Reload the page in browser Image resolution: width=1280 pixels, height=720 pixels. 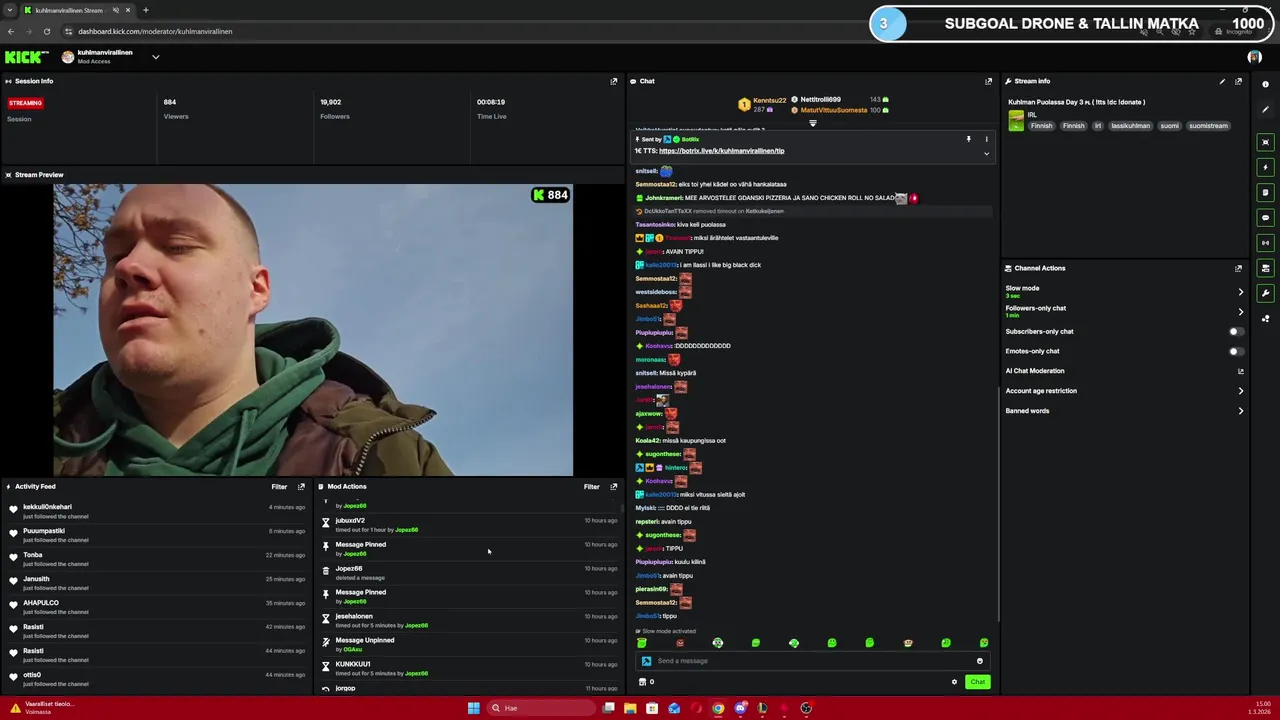coord(46,31)
